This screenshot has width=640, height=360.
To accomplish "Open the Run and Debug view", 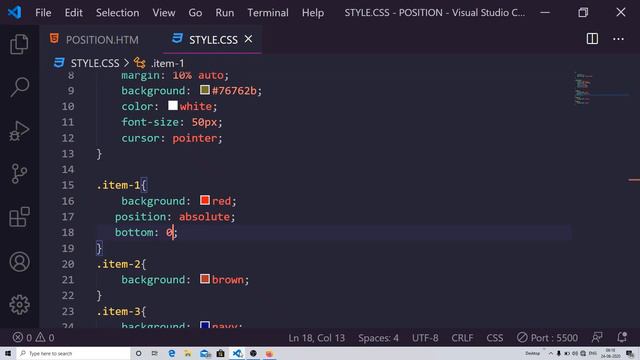I will click(19, 131).
